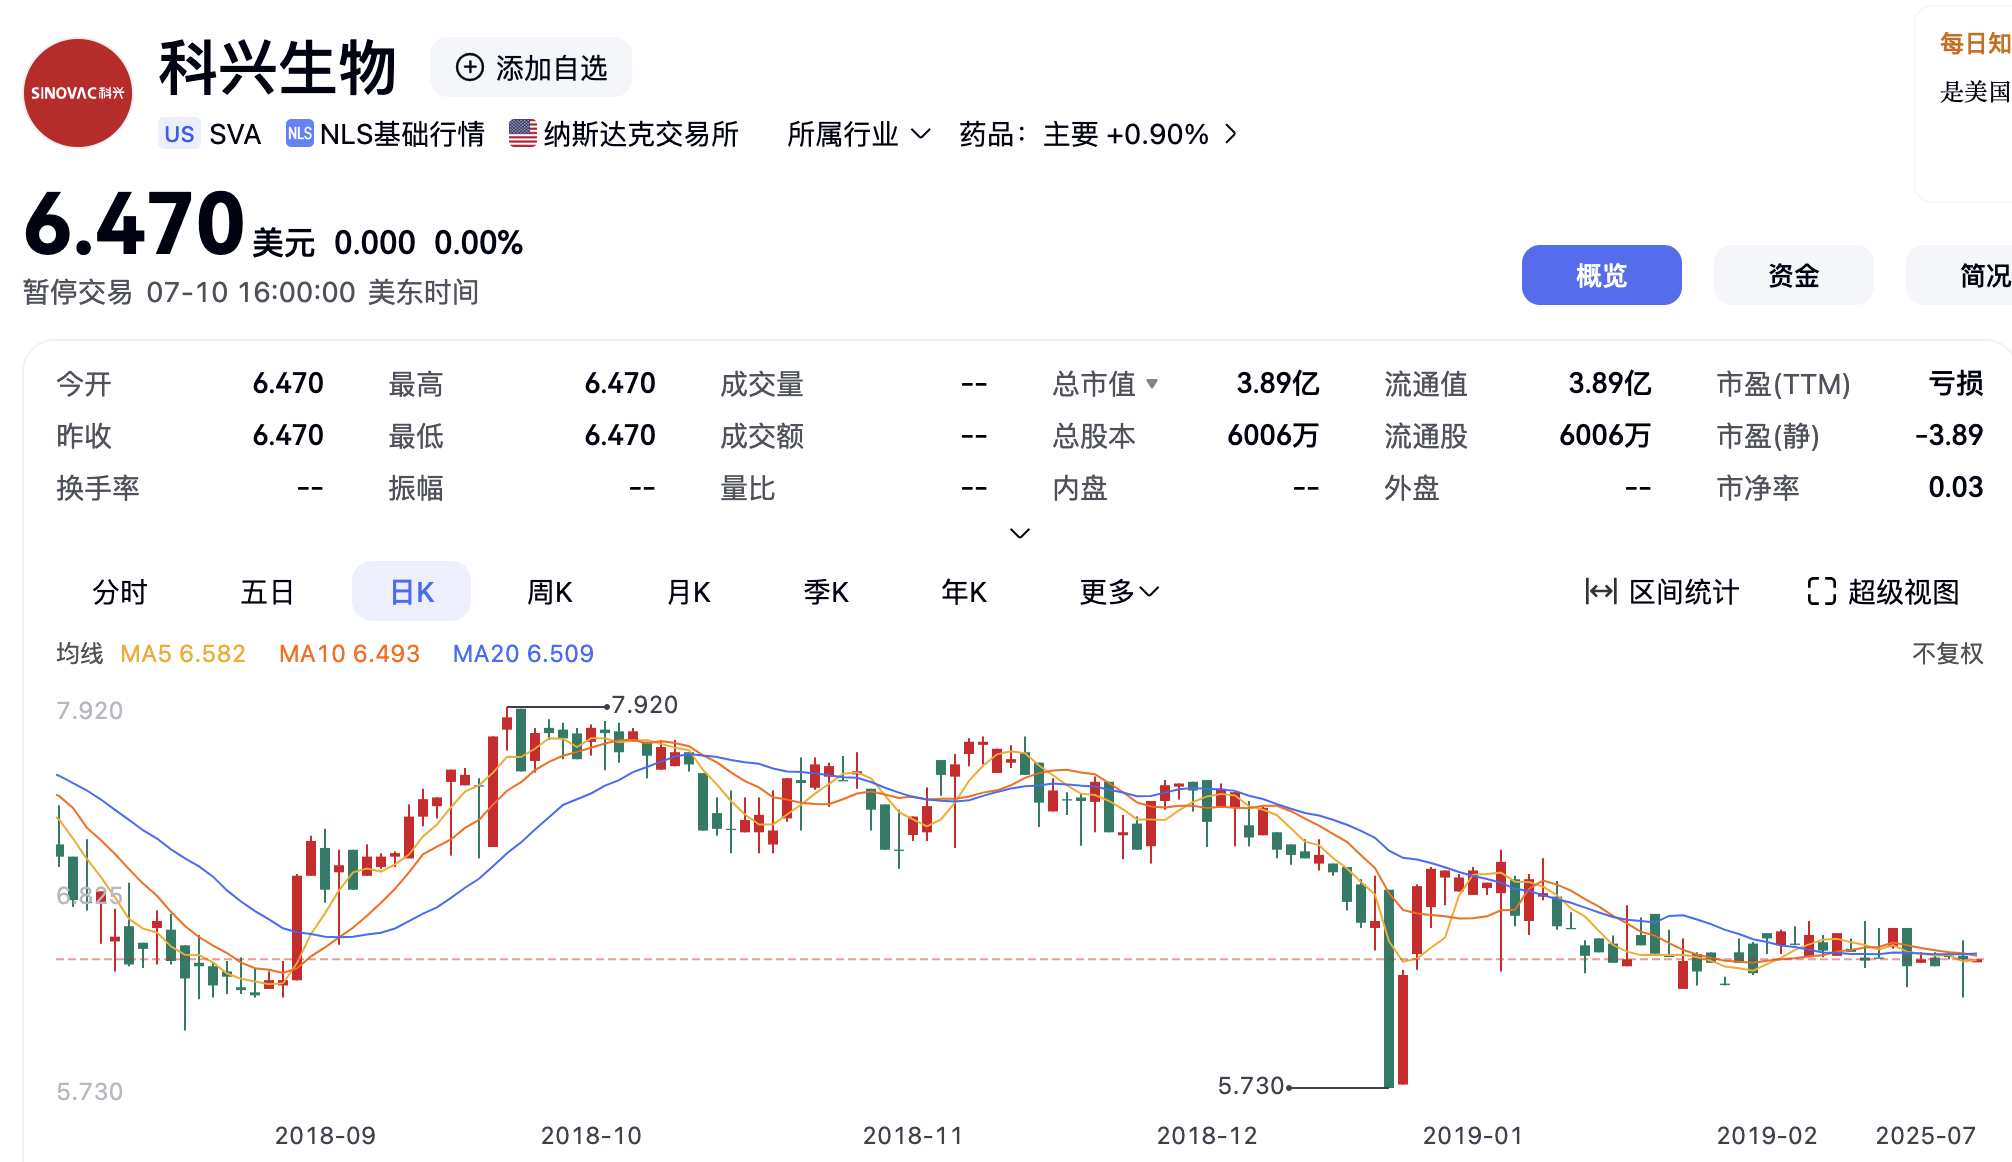Click the 不复权 adjustment setting
This screenshot has width=2012, height=1162.
pos(1947,654)
